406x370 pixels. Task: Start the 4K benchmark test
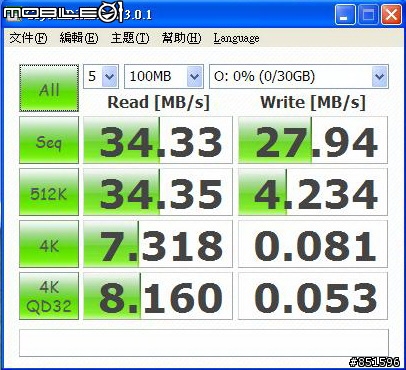[x=49, y=244]
